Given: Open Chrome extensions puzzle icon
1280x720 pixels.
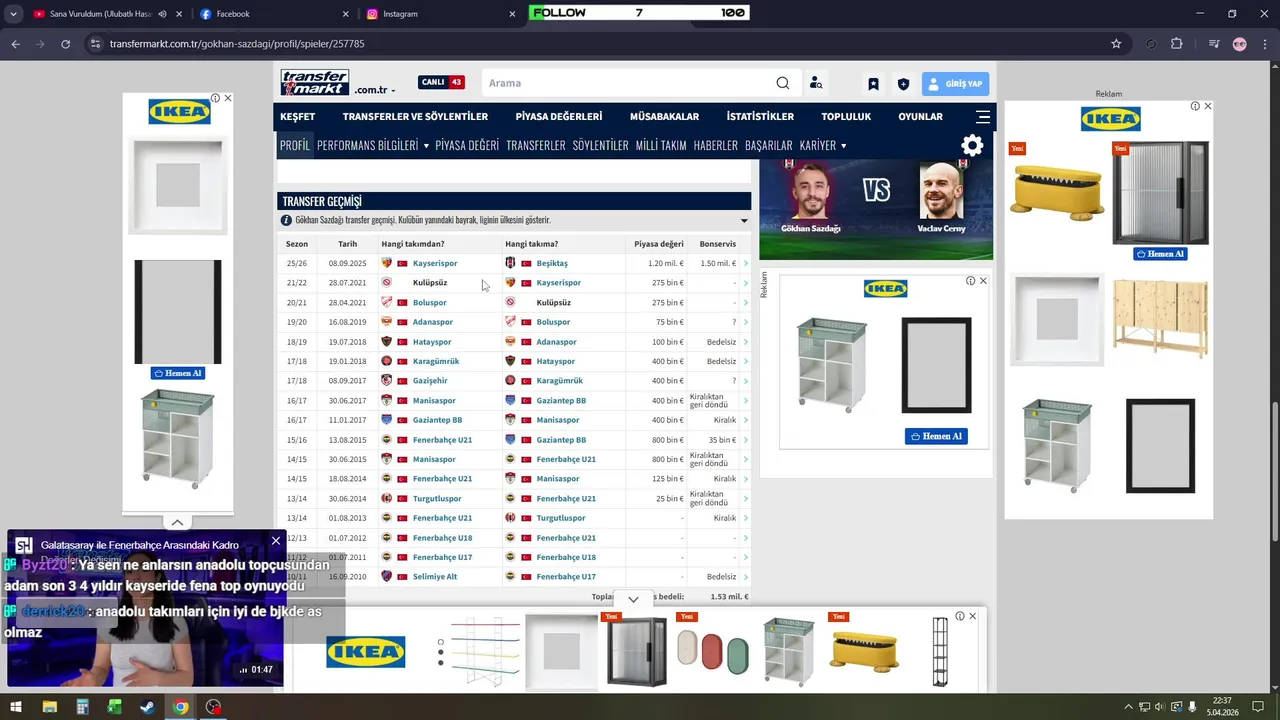Looking at the screenshot, I should coord(1176,44).
